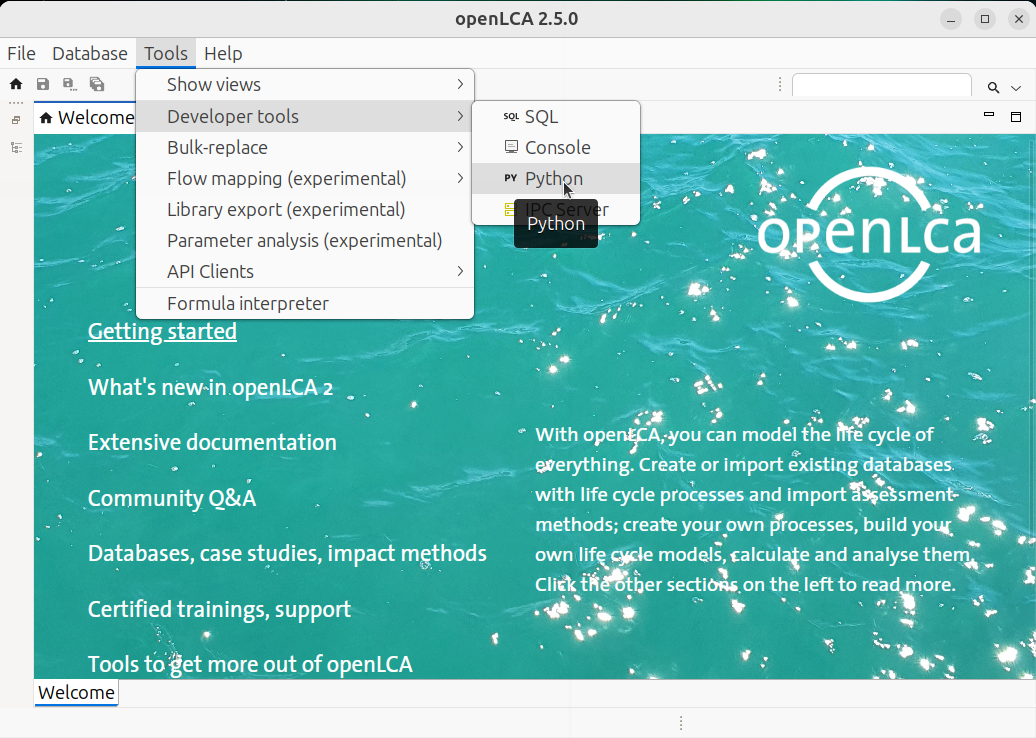Open the Community Q&A link

(x=172, y=498)
